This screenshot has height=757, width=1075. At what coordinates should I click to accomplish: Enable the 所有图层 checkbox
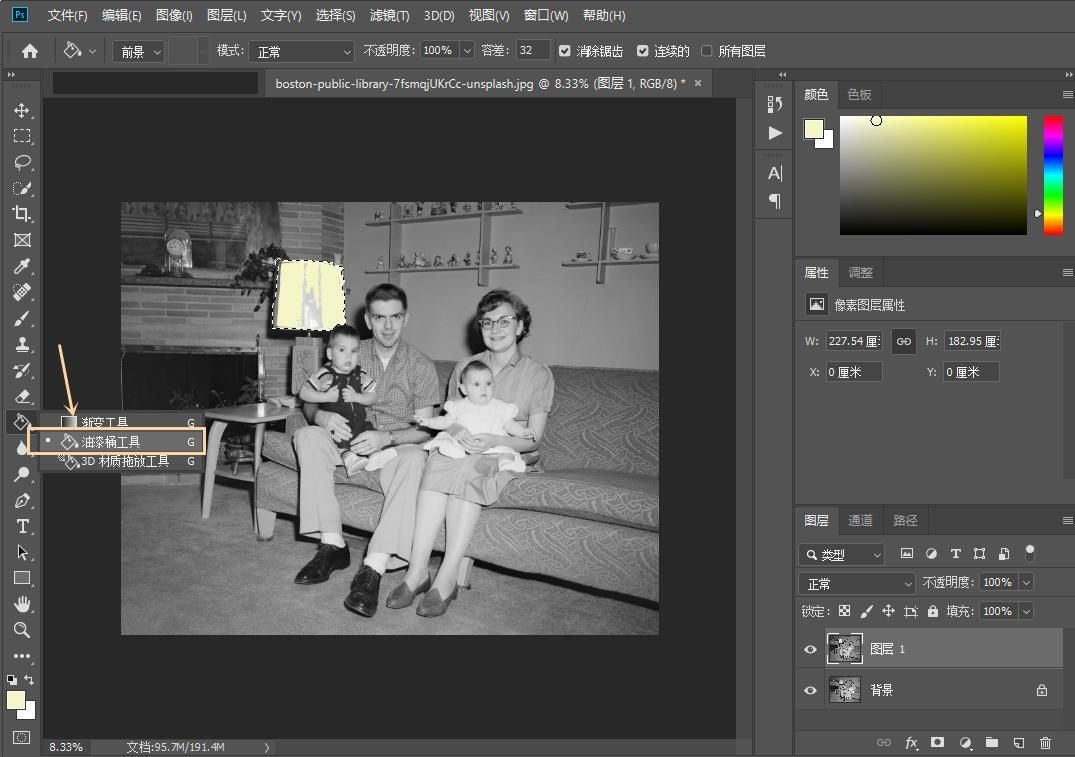[707, 51]
